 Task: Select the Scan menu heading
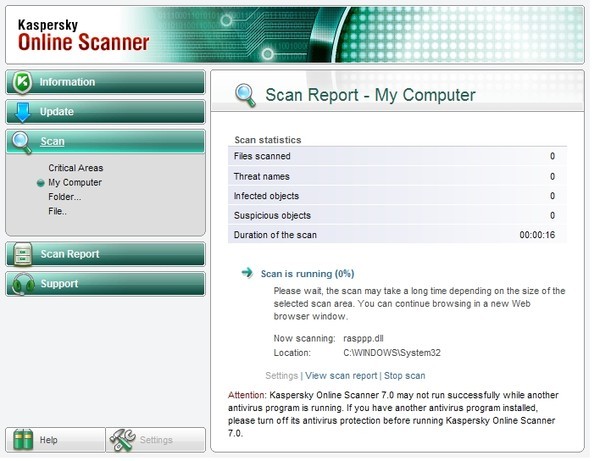pos(106,142)
